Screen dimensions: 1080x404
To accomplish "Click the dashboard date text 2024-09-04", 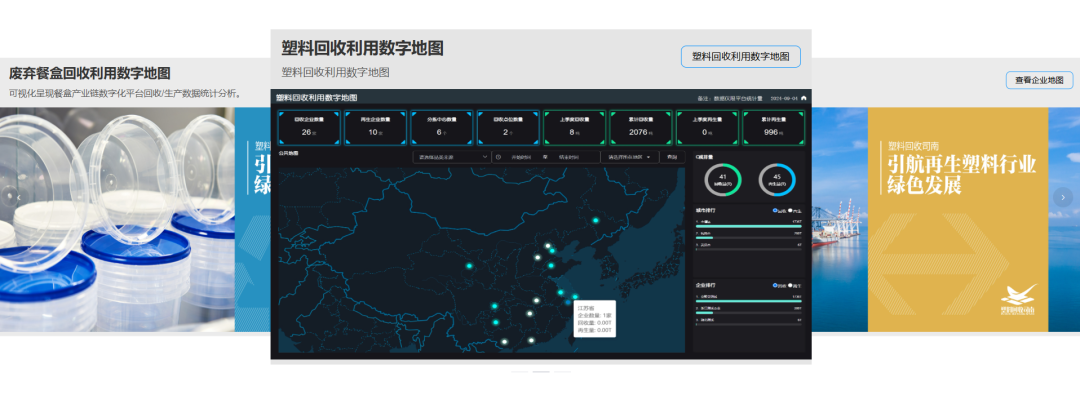I will click(784, 98).
